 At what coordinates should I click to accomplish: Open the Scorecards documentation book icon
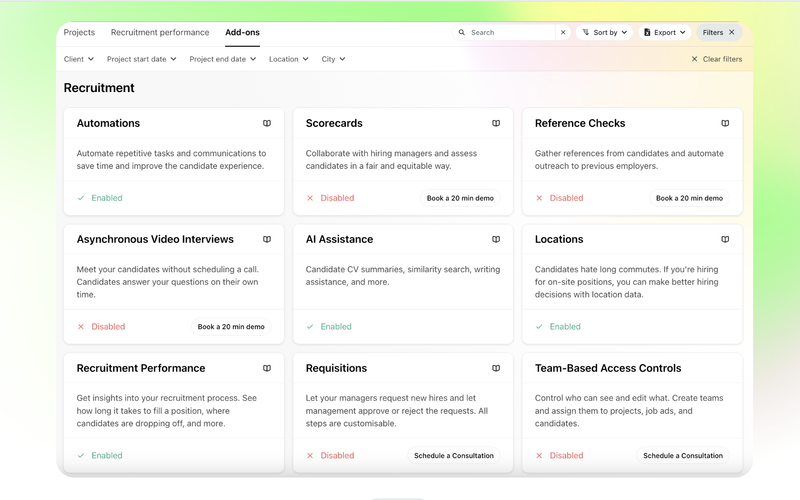click(496, 124)
